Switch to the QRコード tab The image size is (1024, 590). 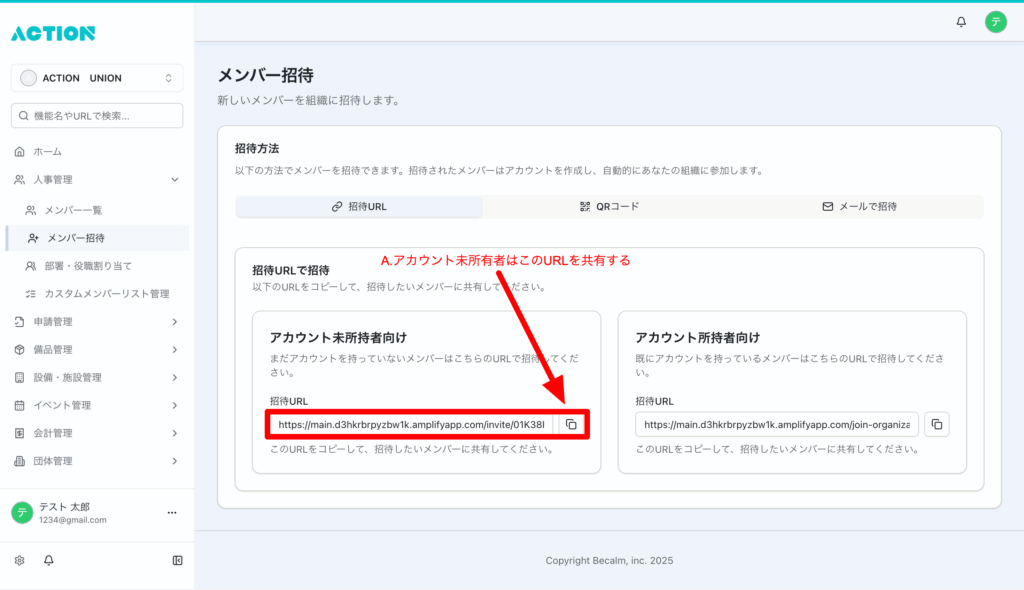click(x=609, y=207)
